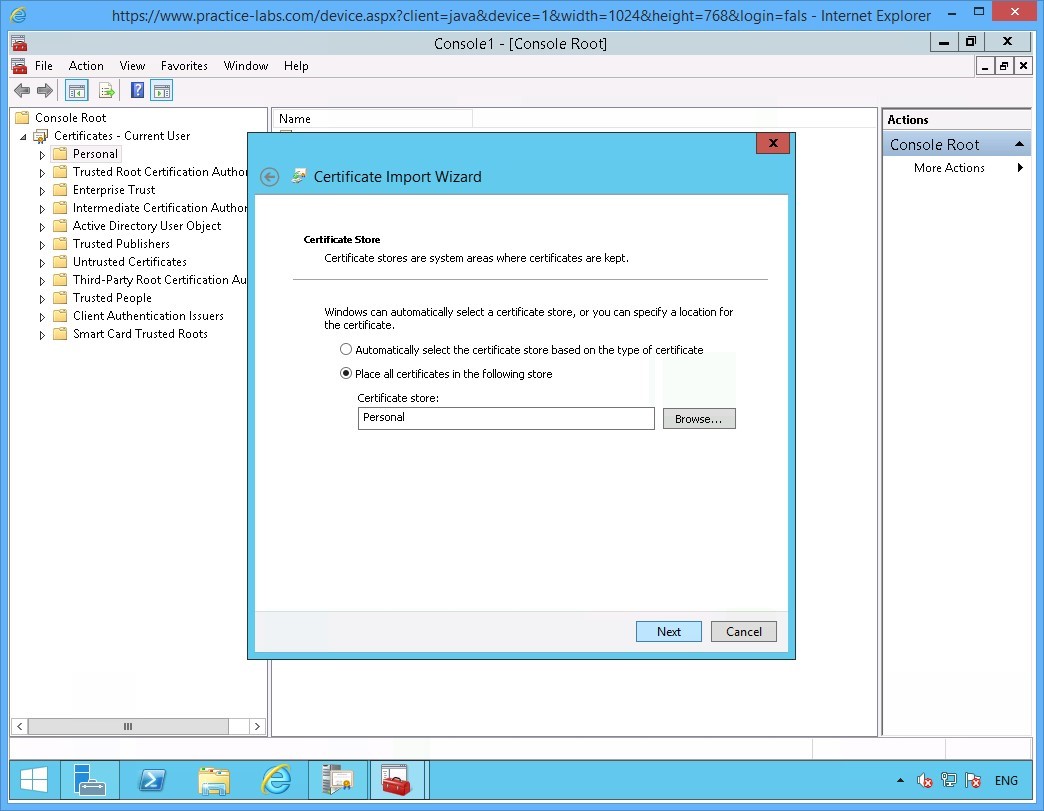The width and height of the screenshot is (1044, 811).
Task: Toggle the Show/Hide Action Pane icon
Action: pyautogui.click(x=162, y=90)
